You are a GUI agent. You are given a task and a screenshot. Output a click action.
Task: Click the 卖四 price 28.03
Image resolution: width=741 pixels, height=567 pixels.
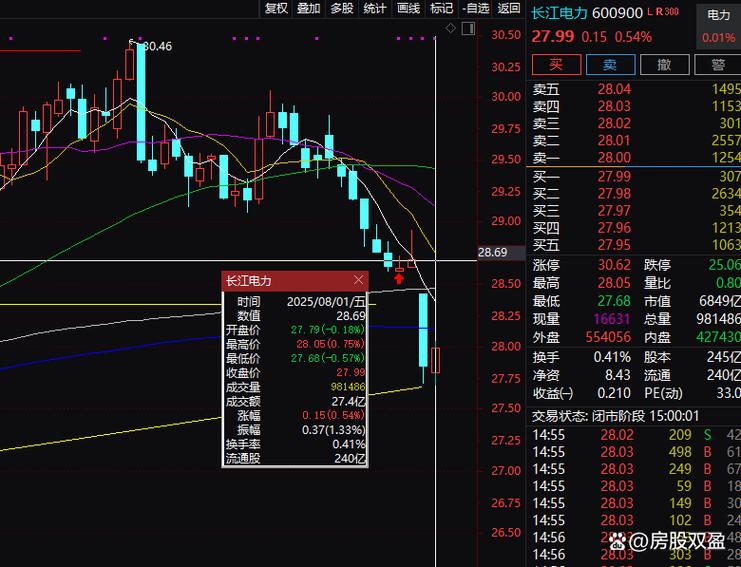click(x=614, y=106)
